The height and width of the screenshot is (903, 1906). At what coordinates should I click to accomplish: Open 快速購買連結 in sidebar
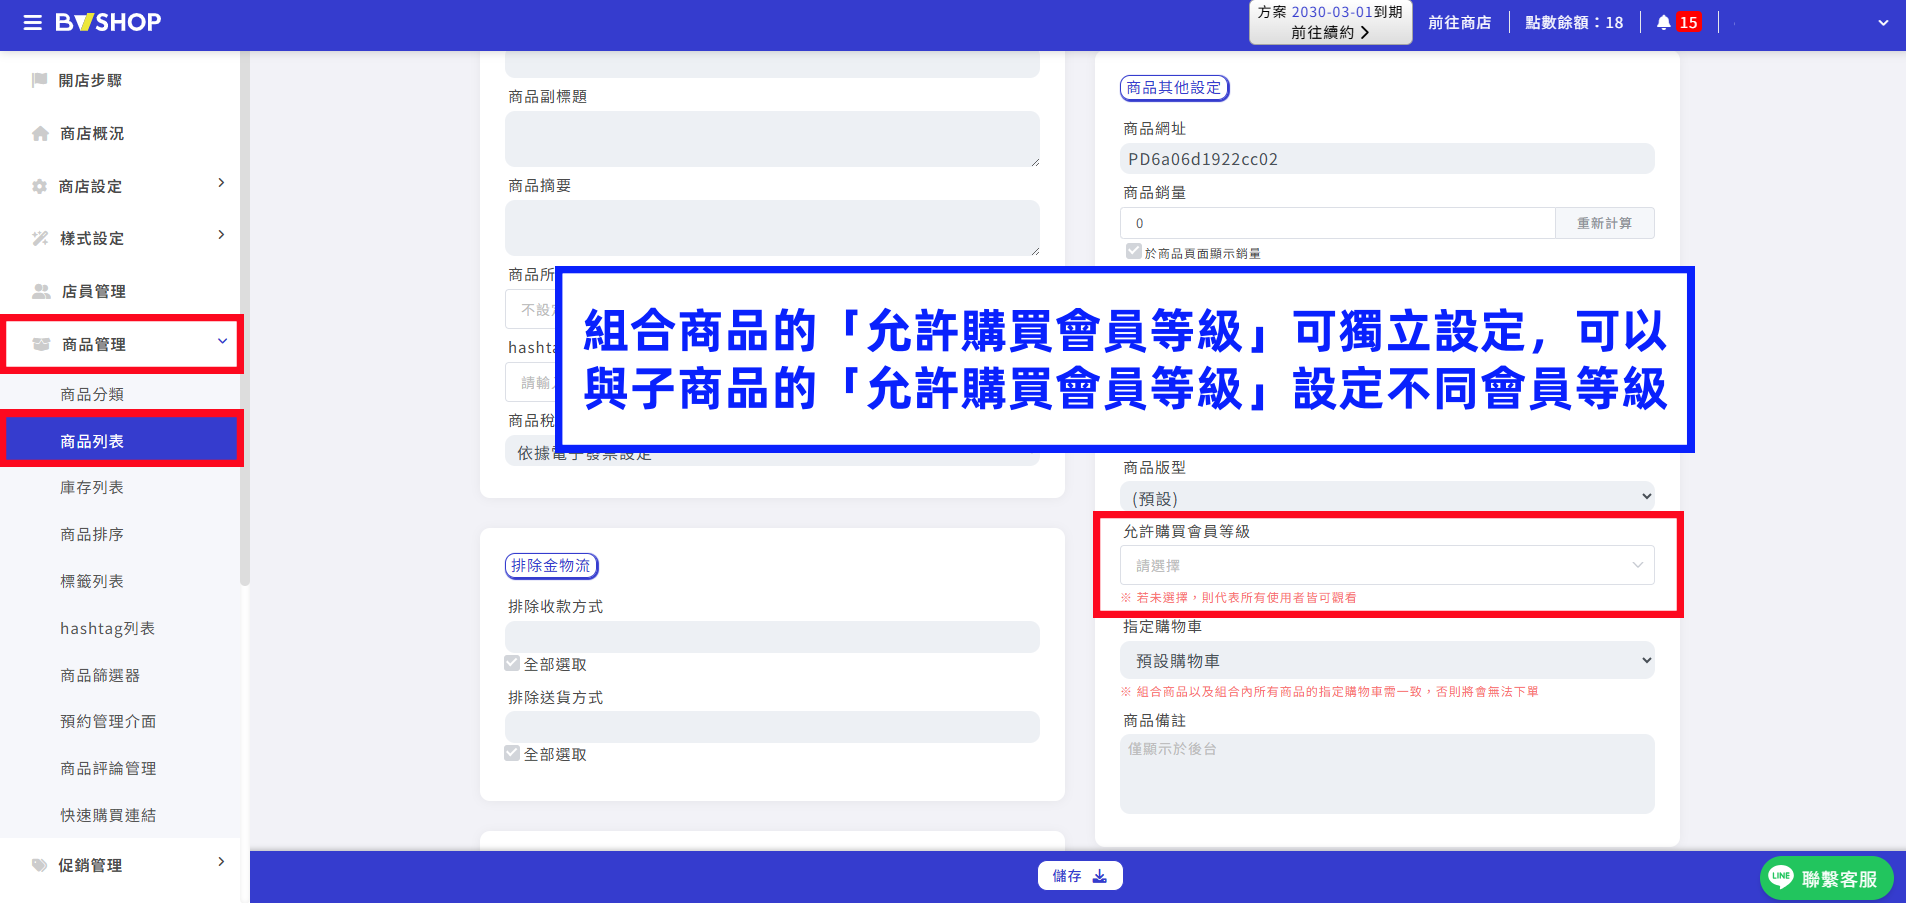(108, 816)
